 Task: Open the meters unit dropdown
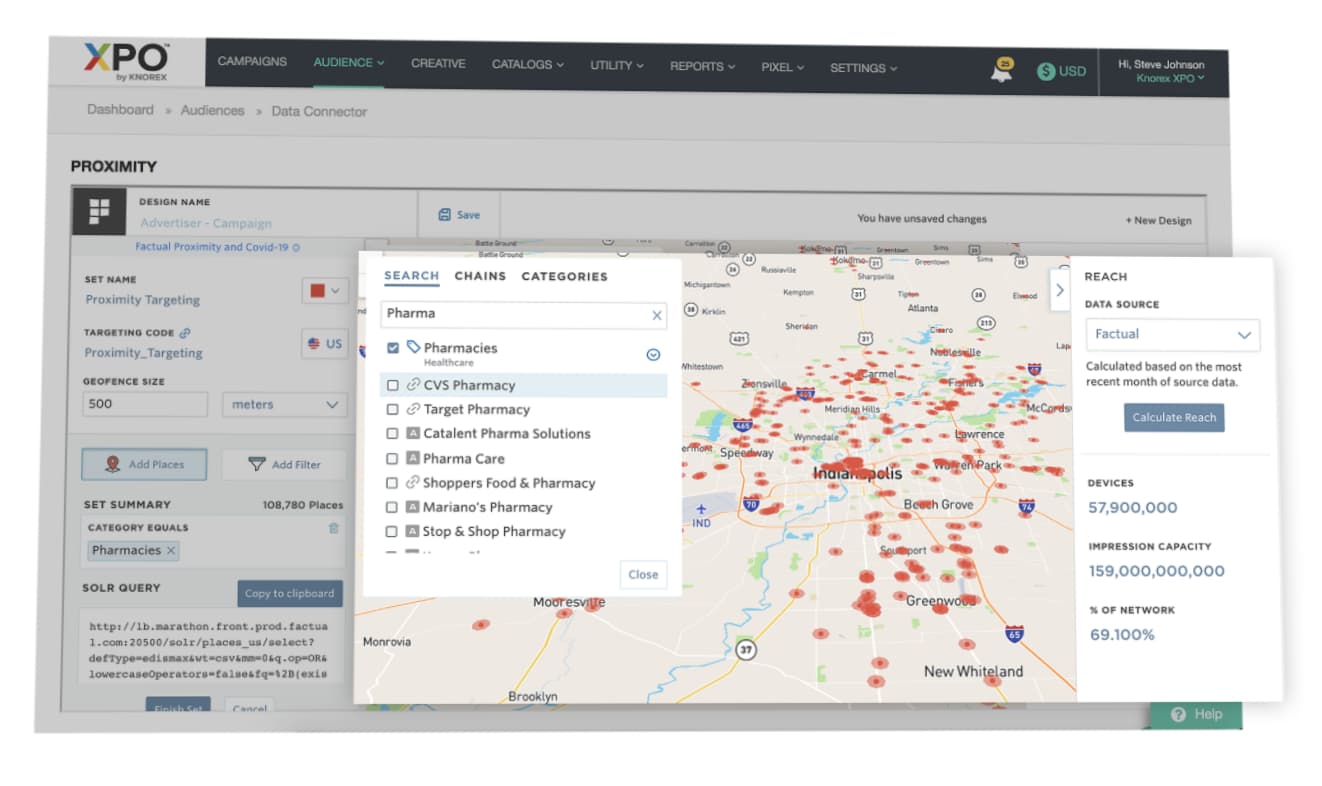[284, 405]
